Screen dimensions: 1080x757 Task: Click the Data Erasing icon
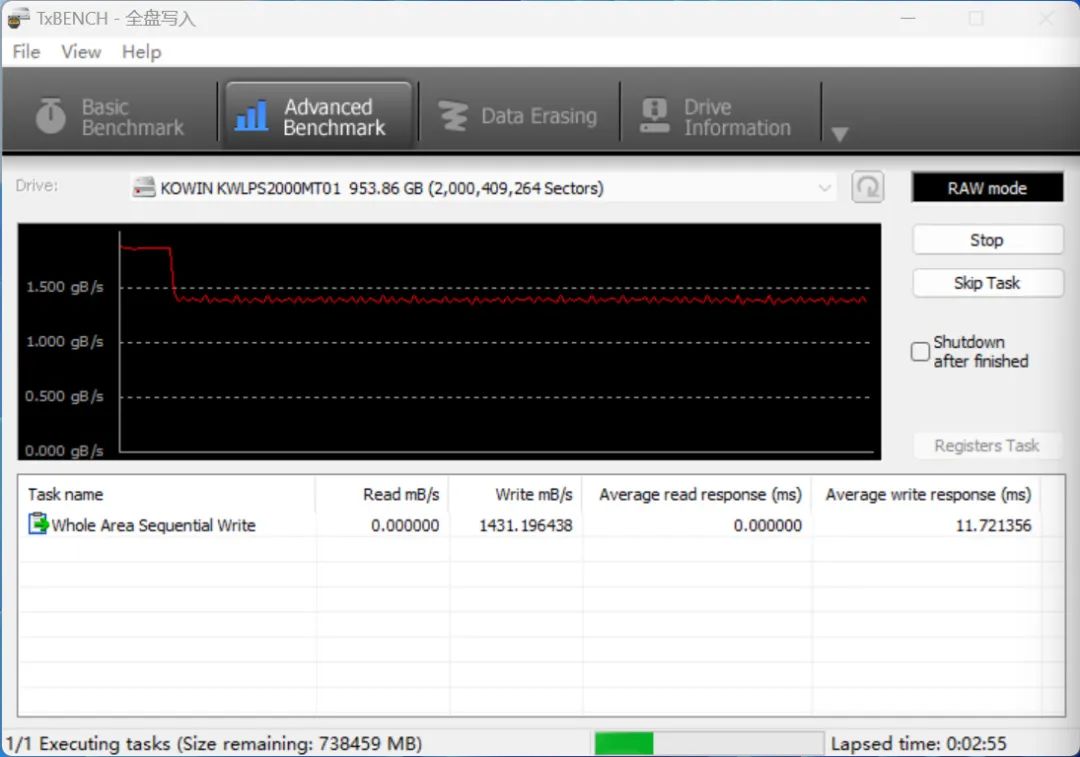(x=453, y=116)
